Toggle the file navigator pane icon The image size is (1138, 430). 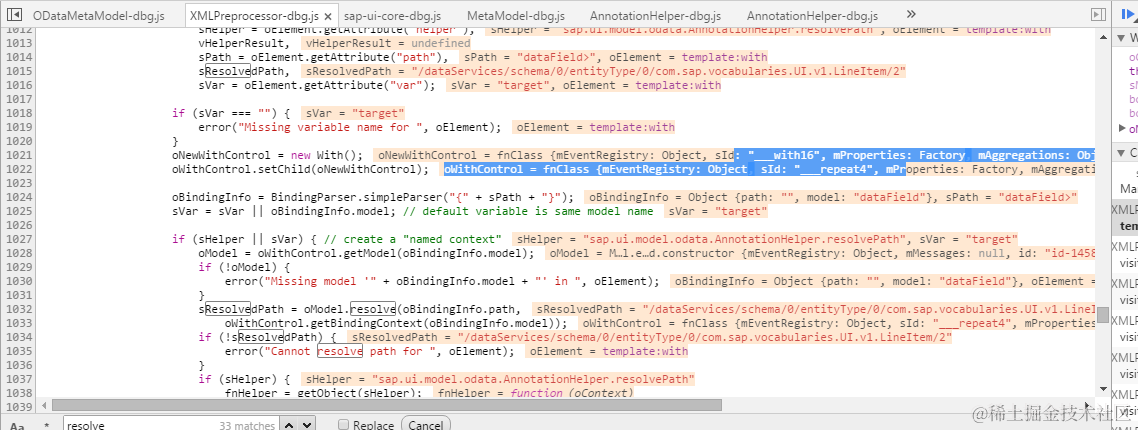click(13, 14)
